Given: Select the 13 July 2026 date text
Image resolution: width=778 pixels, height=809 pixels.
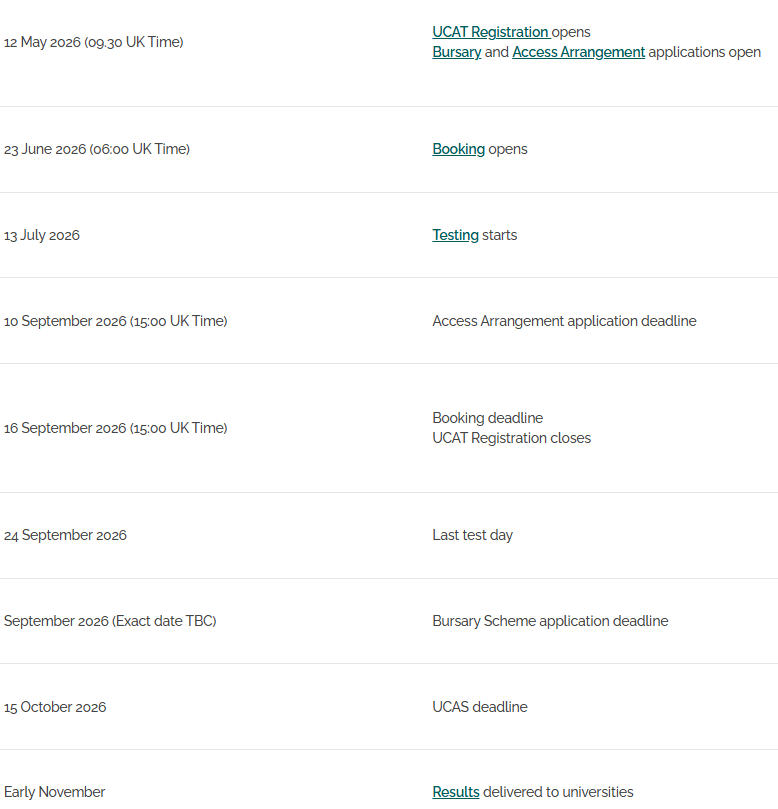Looking at the screenshot, I should pyautogui.click(x=42, y=235).
